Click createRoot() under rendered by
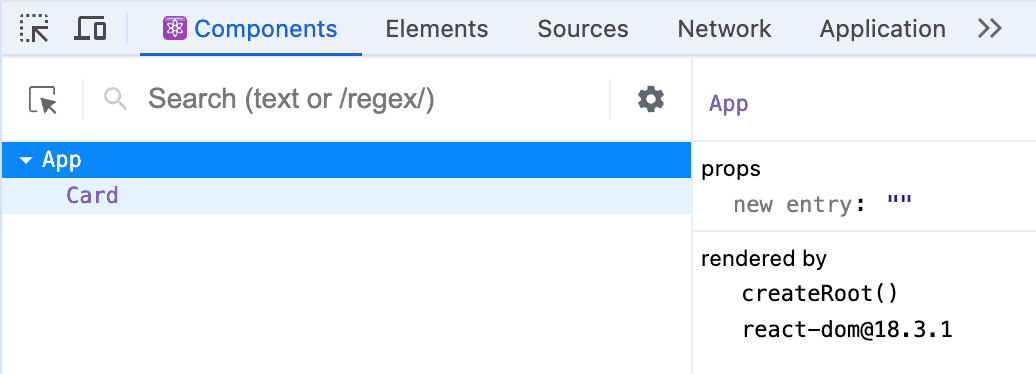The image size is (1036, 374). pyautogui.click(x=821, y=293)
